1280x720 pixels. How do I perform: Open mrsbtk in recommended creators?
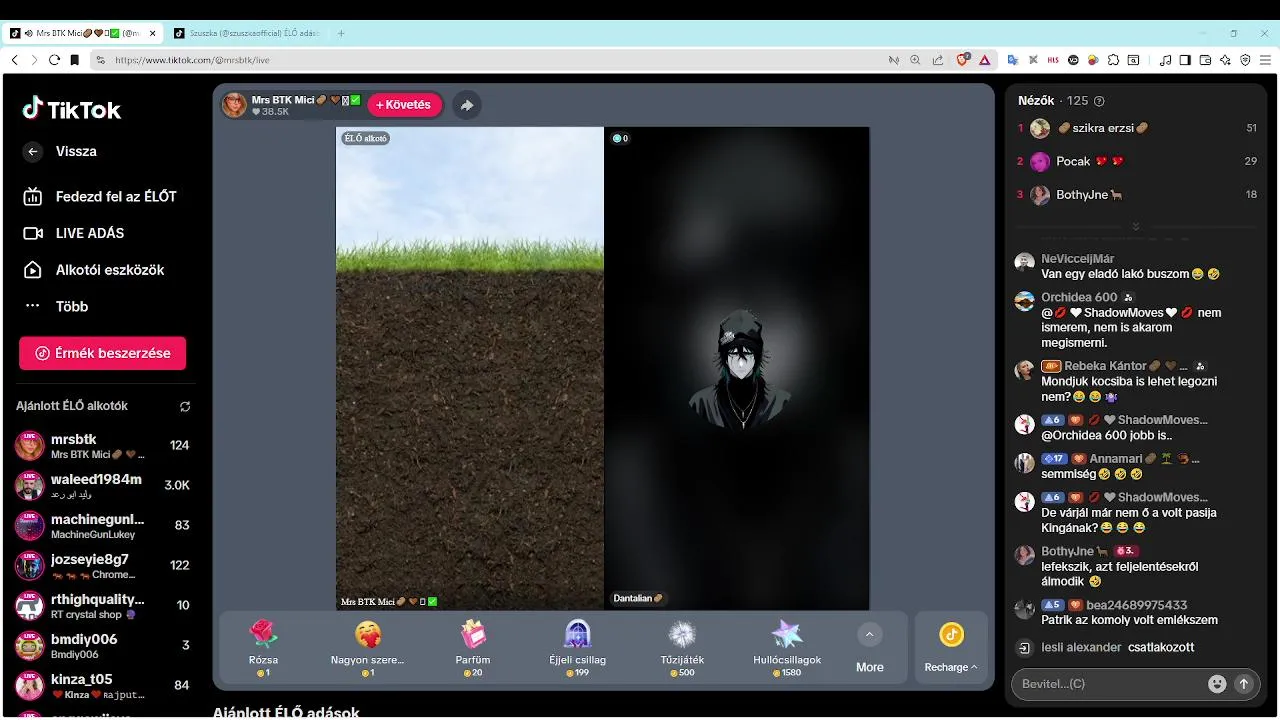102,446
